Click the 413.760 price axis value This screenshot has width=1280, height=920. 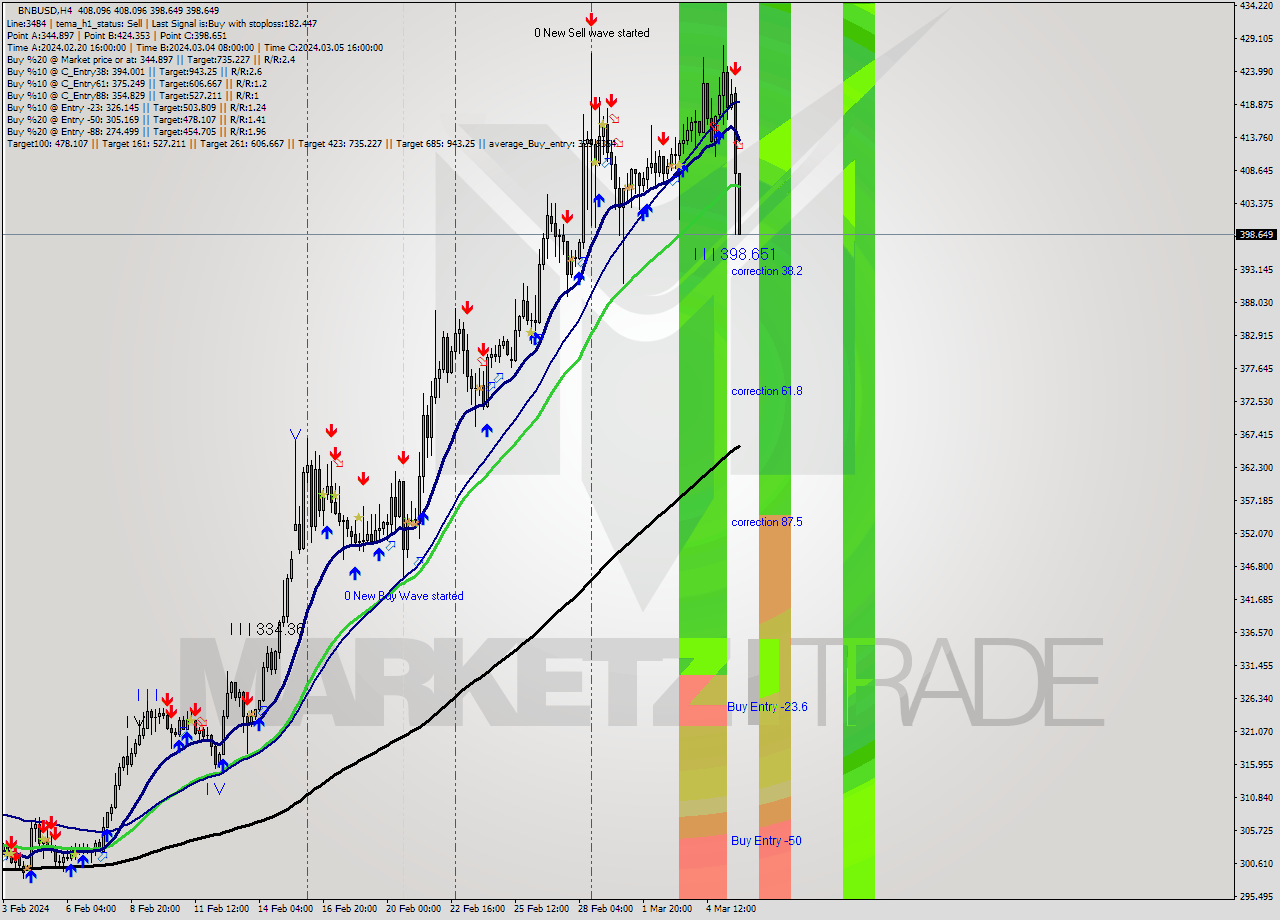point(1256,137)
